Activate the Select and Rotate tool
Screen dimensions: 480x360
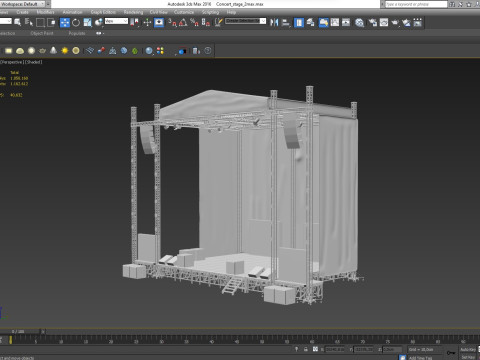76,22
